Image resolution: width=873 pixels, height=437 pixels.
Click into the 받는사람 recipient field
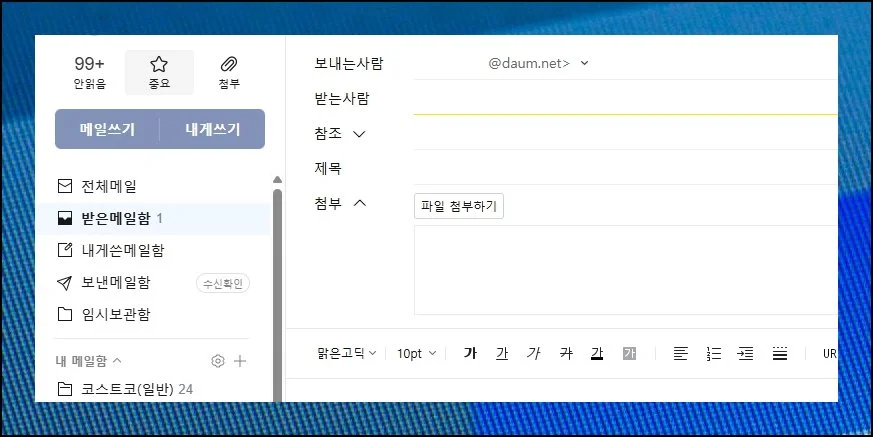point(620,99)
